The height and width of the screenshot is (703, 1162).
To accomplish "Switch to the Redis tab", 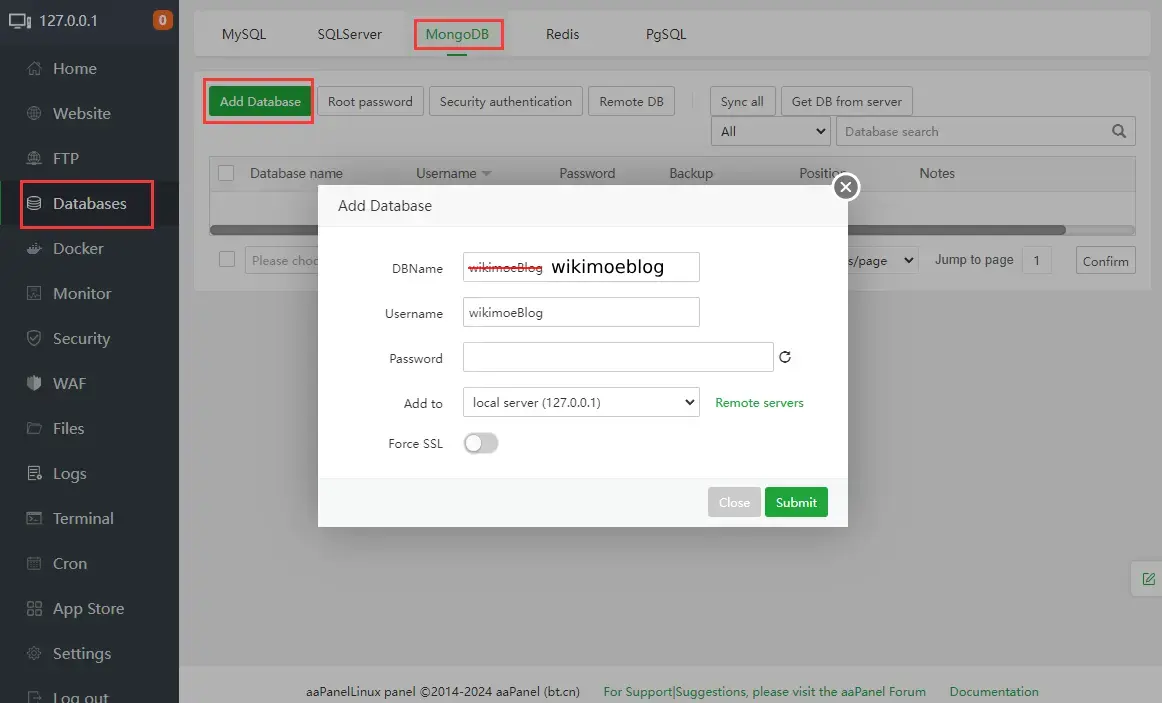I will pos(562,34).
